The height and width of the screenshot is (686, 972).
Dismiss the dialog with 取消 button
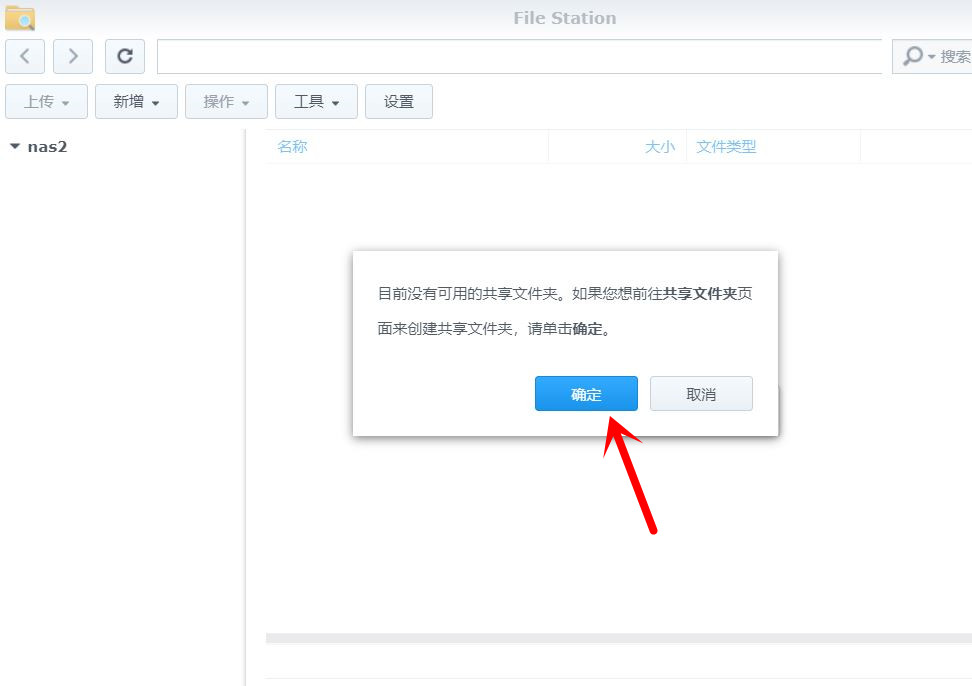click(701, 393)
